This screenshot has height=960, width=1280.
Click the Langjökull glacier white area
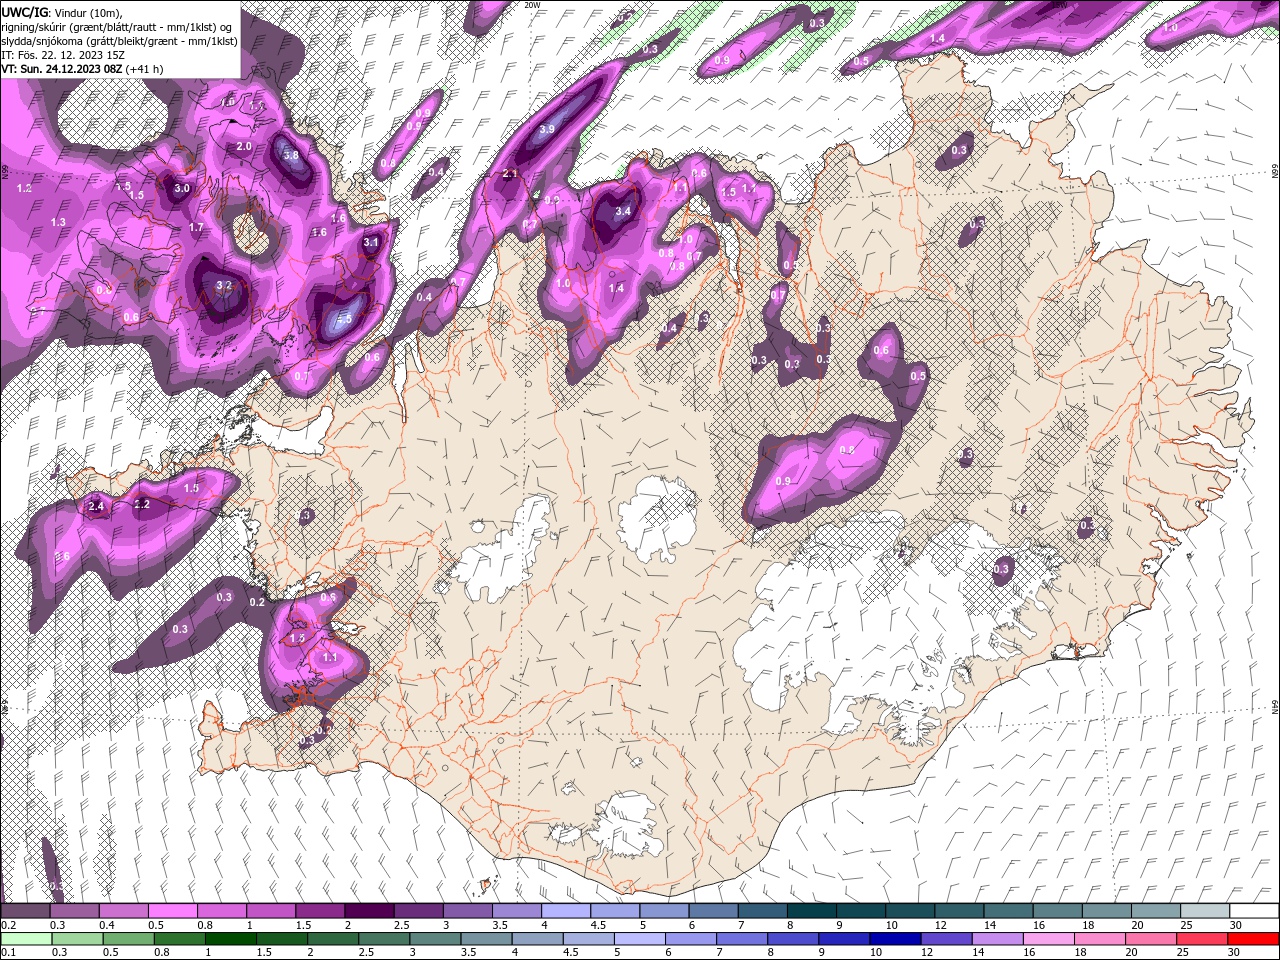(505, 550)
